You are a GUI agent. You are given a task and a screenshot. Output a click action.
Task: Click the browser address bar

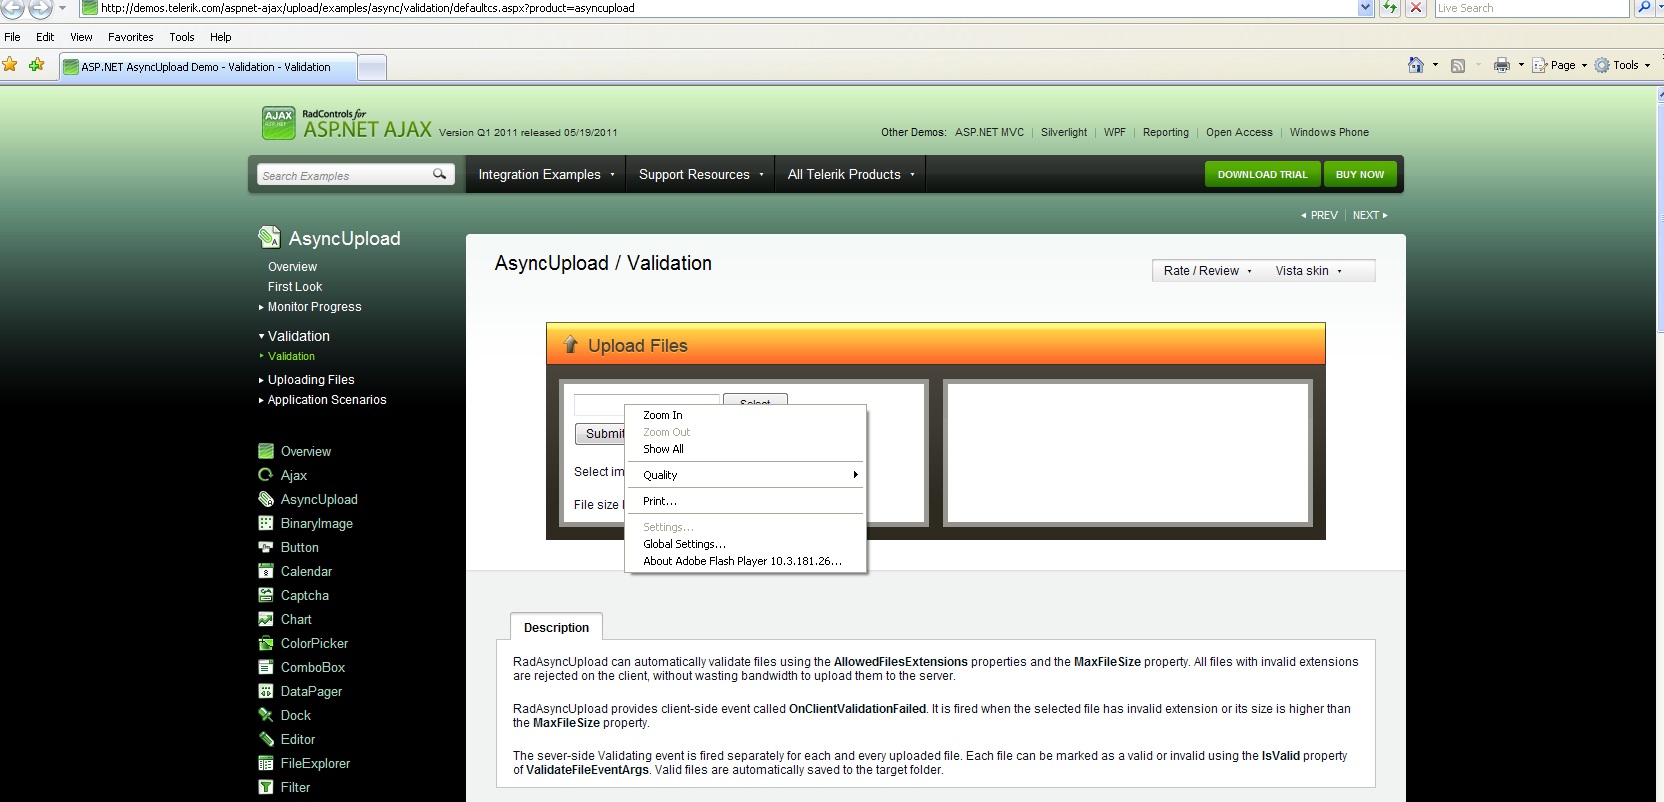coord(718,8)
